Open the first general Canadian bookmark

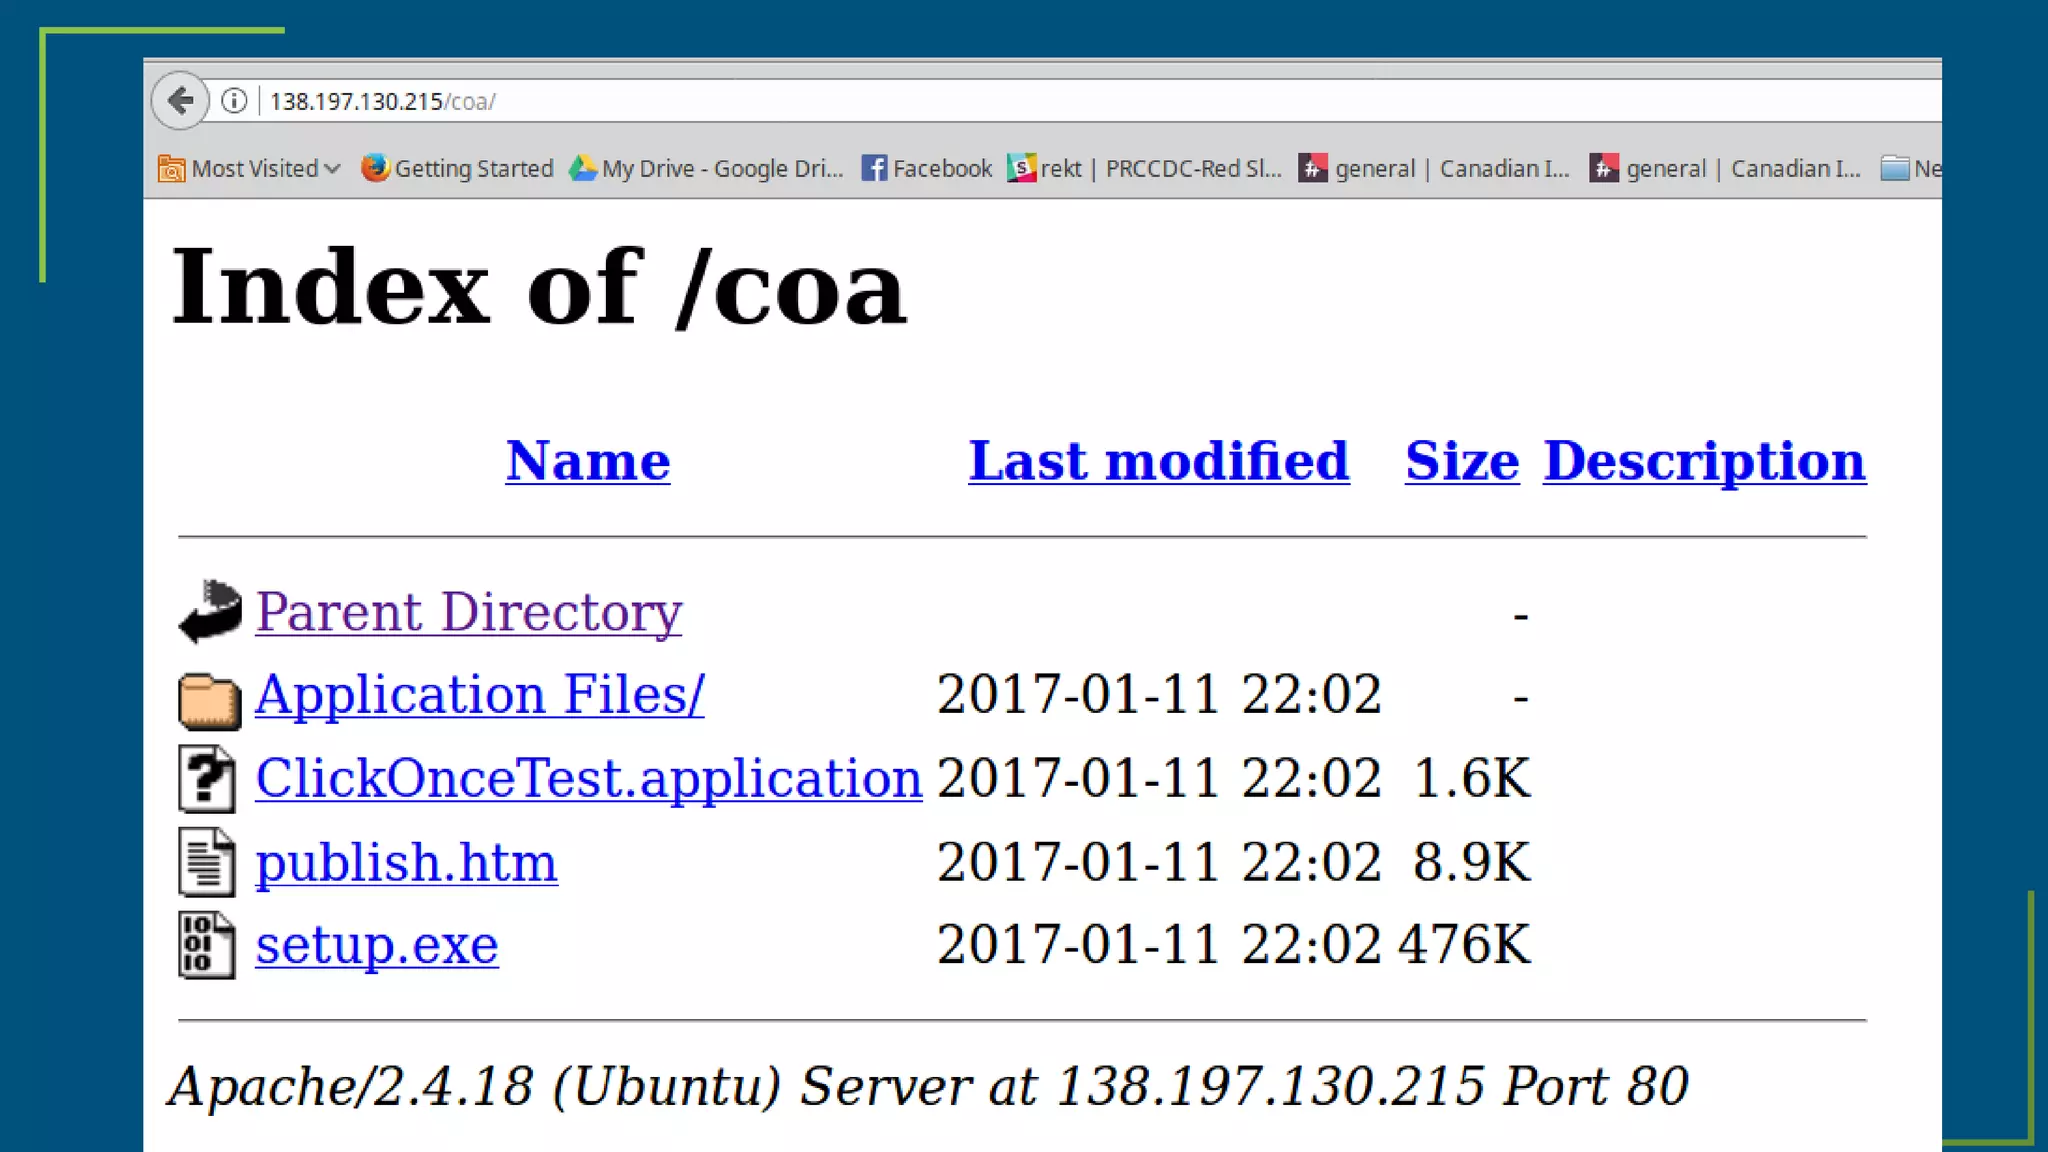point(1434,168)
